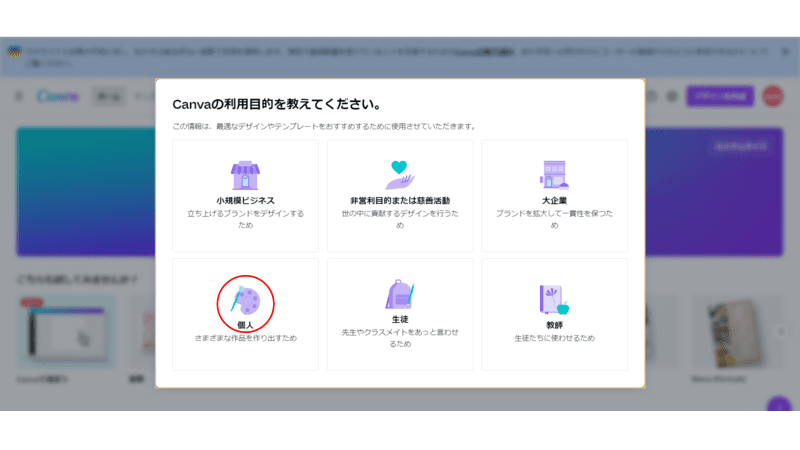800x450 pixels.
Task: Click the description 世の中に貢献するデザインを行うため
Action: tap(400, 219)
